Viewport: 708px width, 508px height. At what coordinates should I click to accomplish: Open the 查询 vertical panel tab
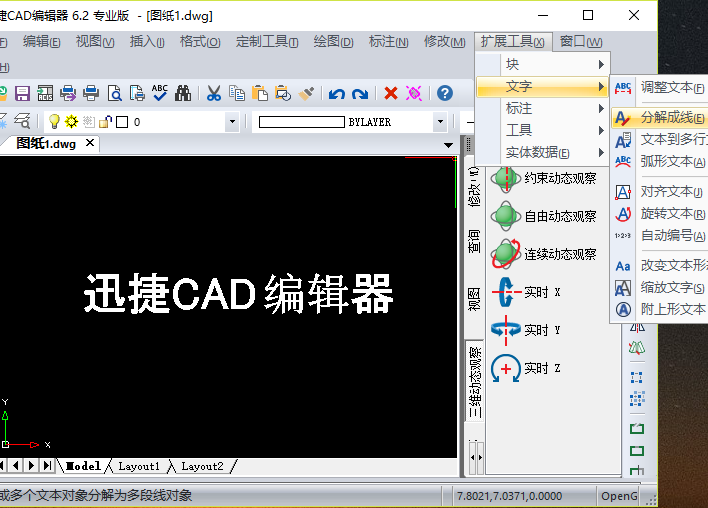(474, 241)
